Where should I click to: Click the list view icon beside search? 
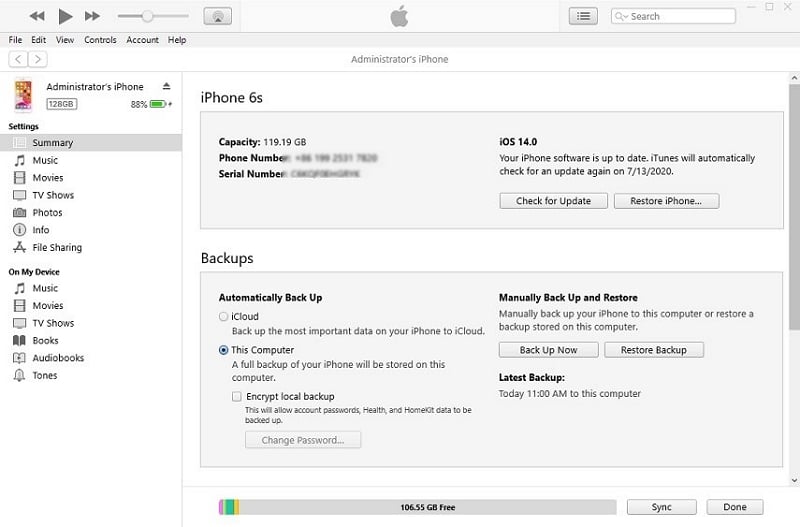tap(583, 16)
